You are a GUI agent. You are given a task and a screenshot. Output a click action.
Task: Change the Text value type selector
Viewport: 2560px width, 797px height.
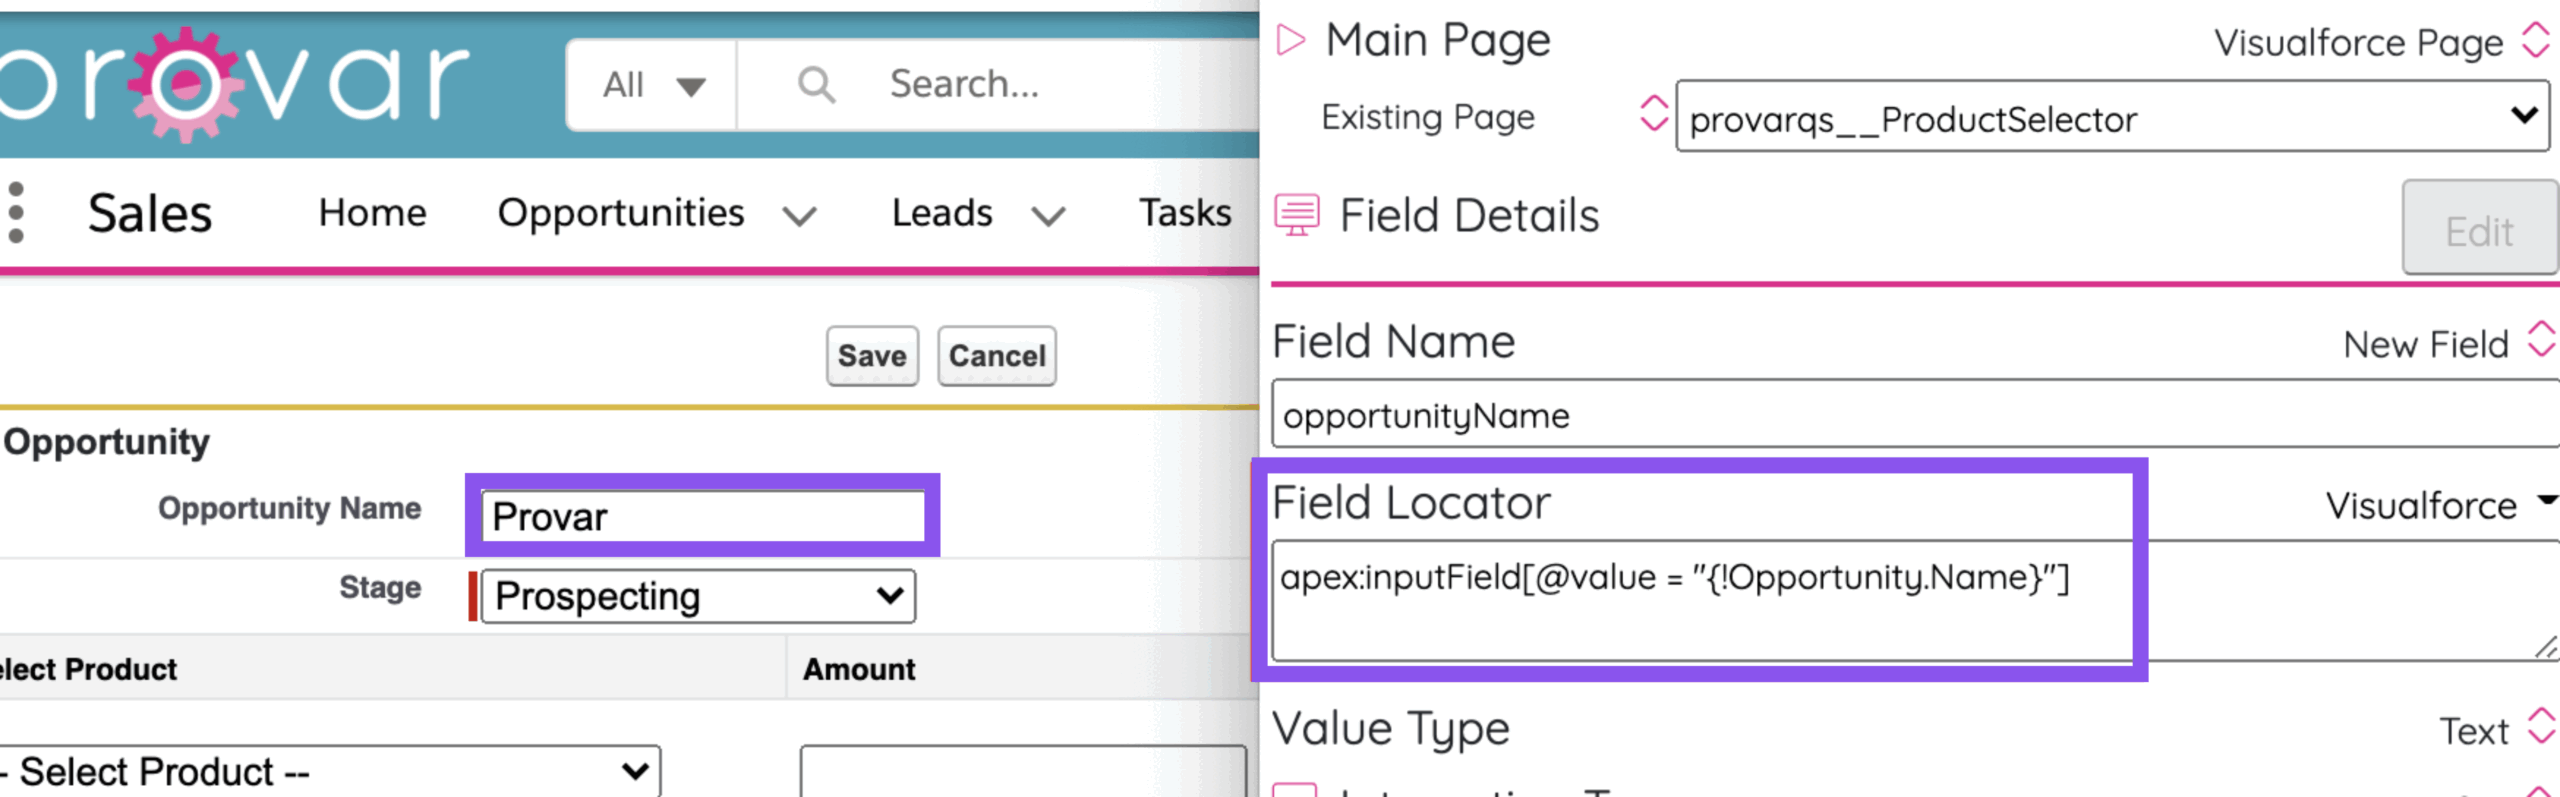click(2541, 727)
